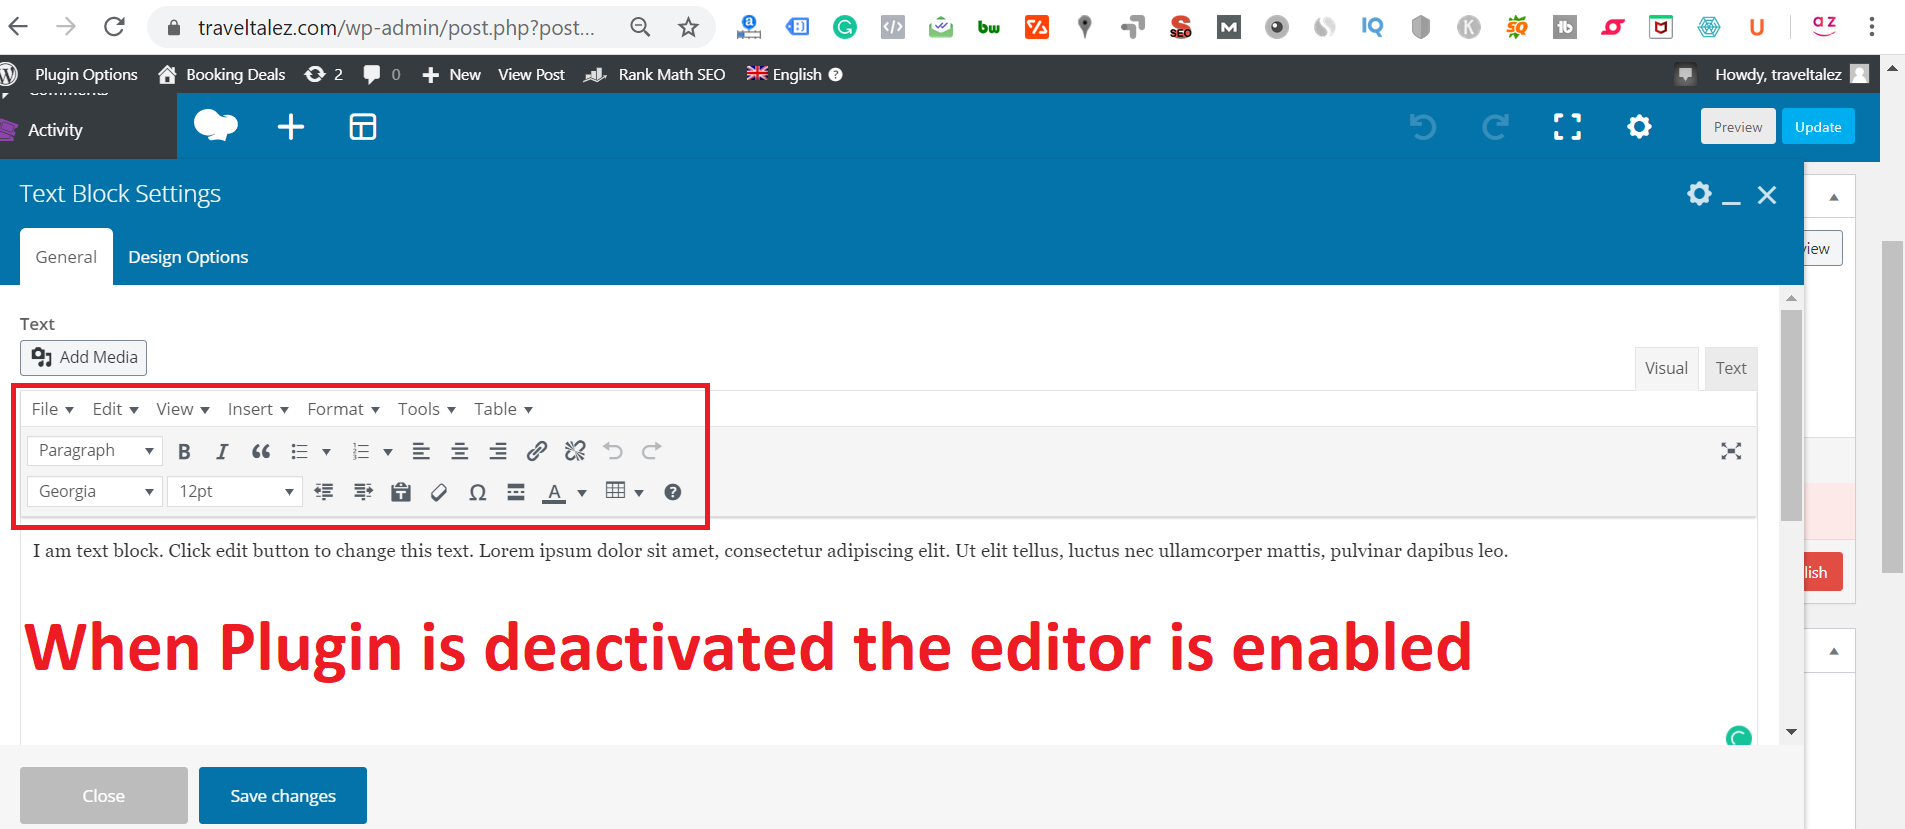This screenshot has height=829, width=1905.
Task: Click the browser address bar
Action: click(396, 27)
